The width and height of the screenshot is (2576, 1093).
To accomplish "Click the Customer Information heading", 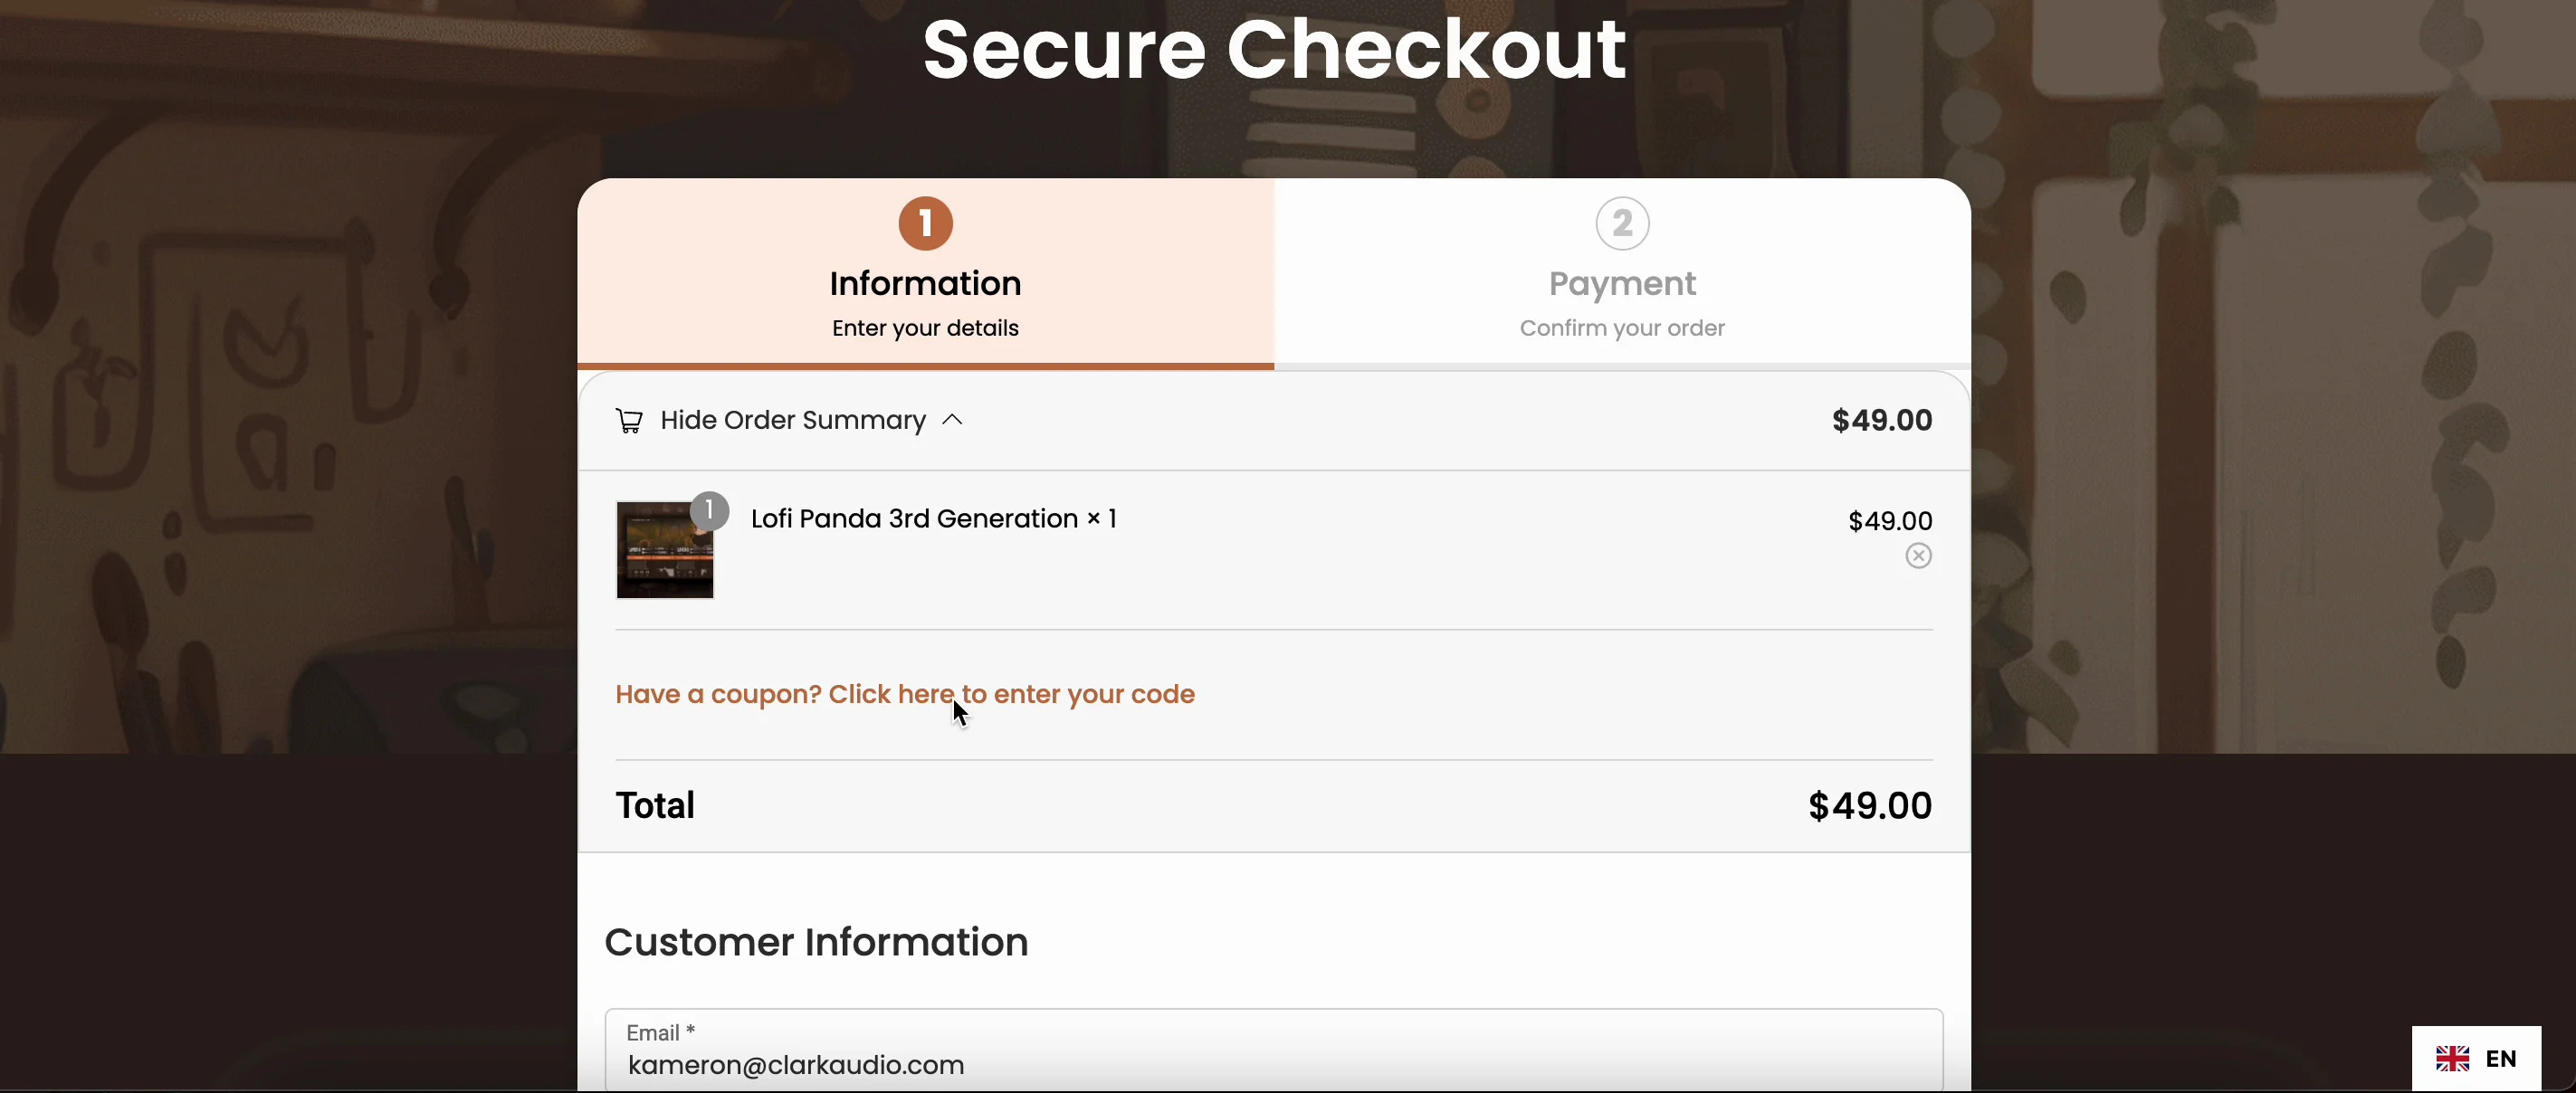I will [816, 942].
